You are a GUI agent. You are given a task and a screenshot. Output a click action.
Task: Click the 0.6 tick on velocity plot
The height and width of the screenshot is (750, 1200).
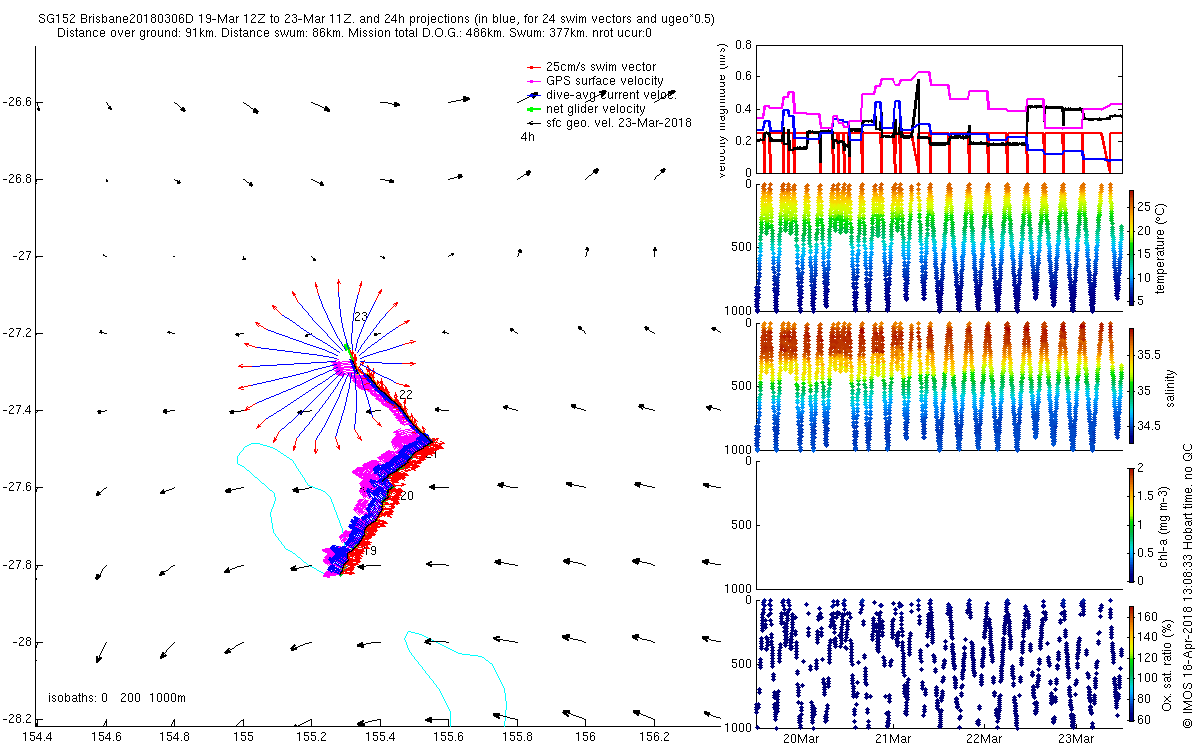point(742,76)
